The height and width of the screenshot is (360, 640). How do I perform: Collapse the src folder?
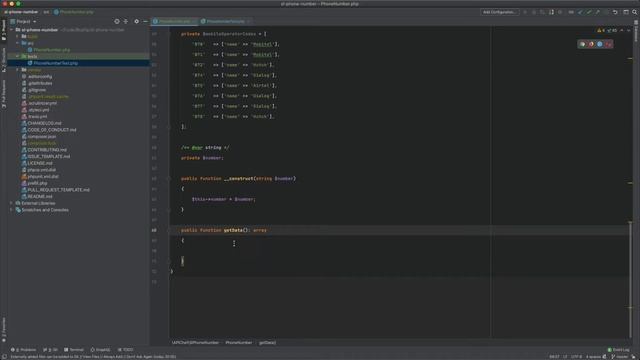(18, 43)
